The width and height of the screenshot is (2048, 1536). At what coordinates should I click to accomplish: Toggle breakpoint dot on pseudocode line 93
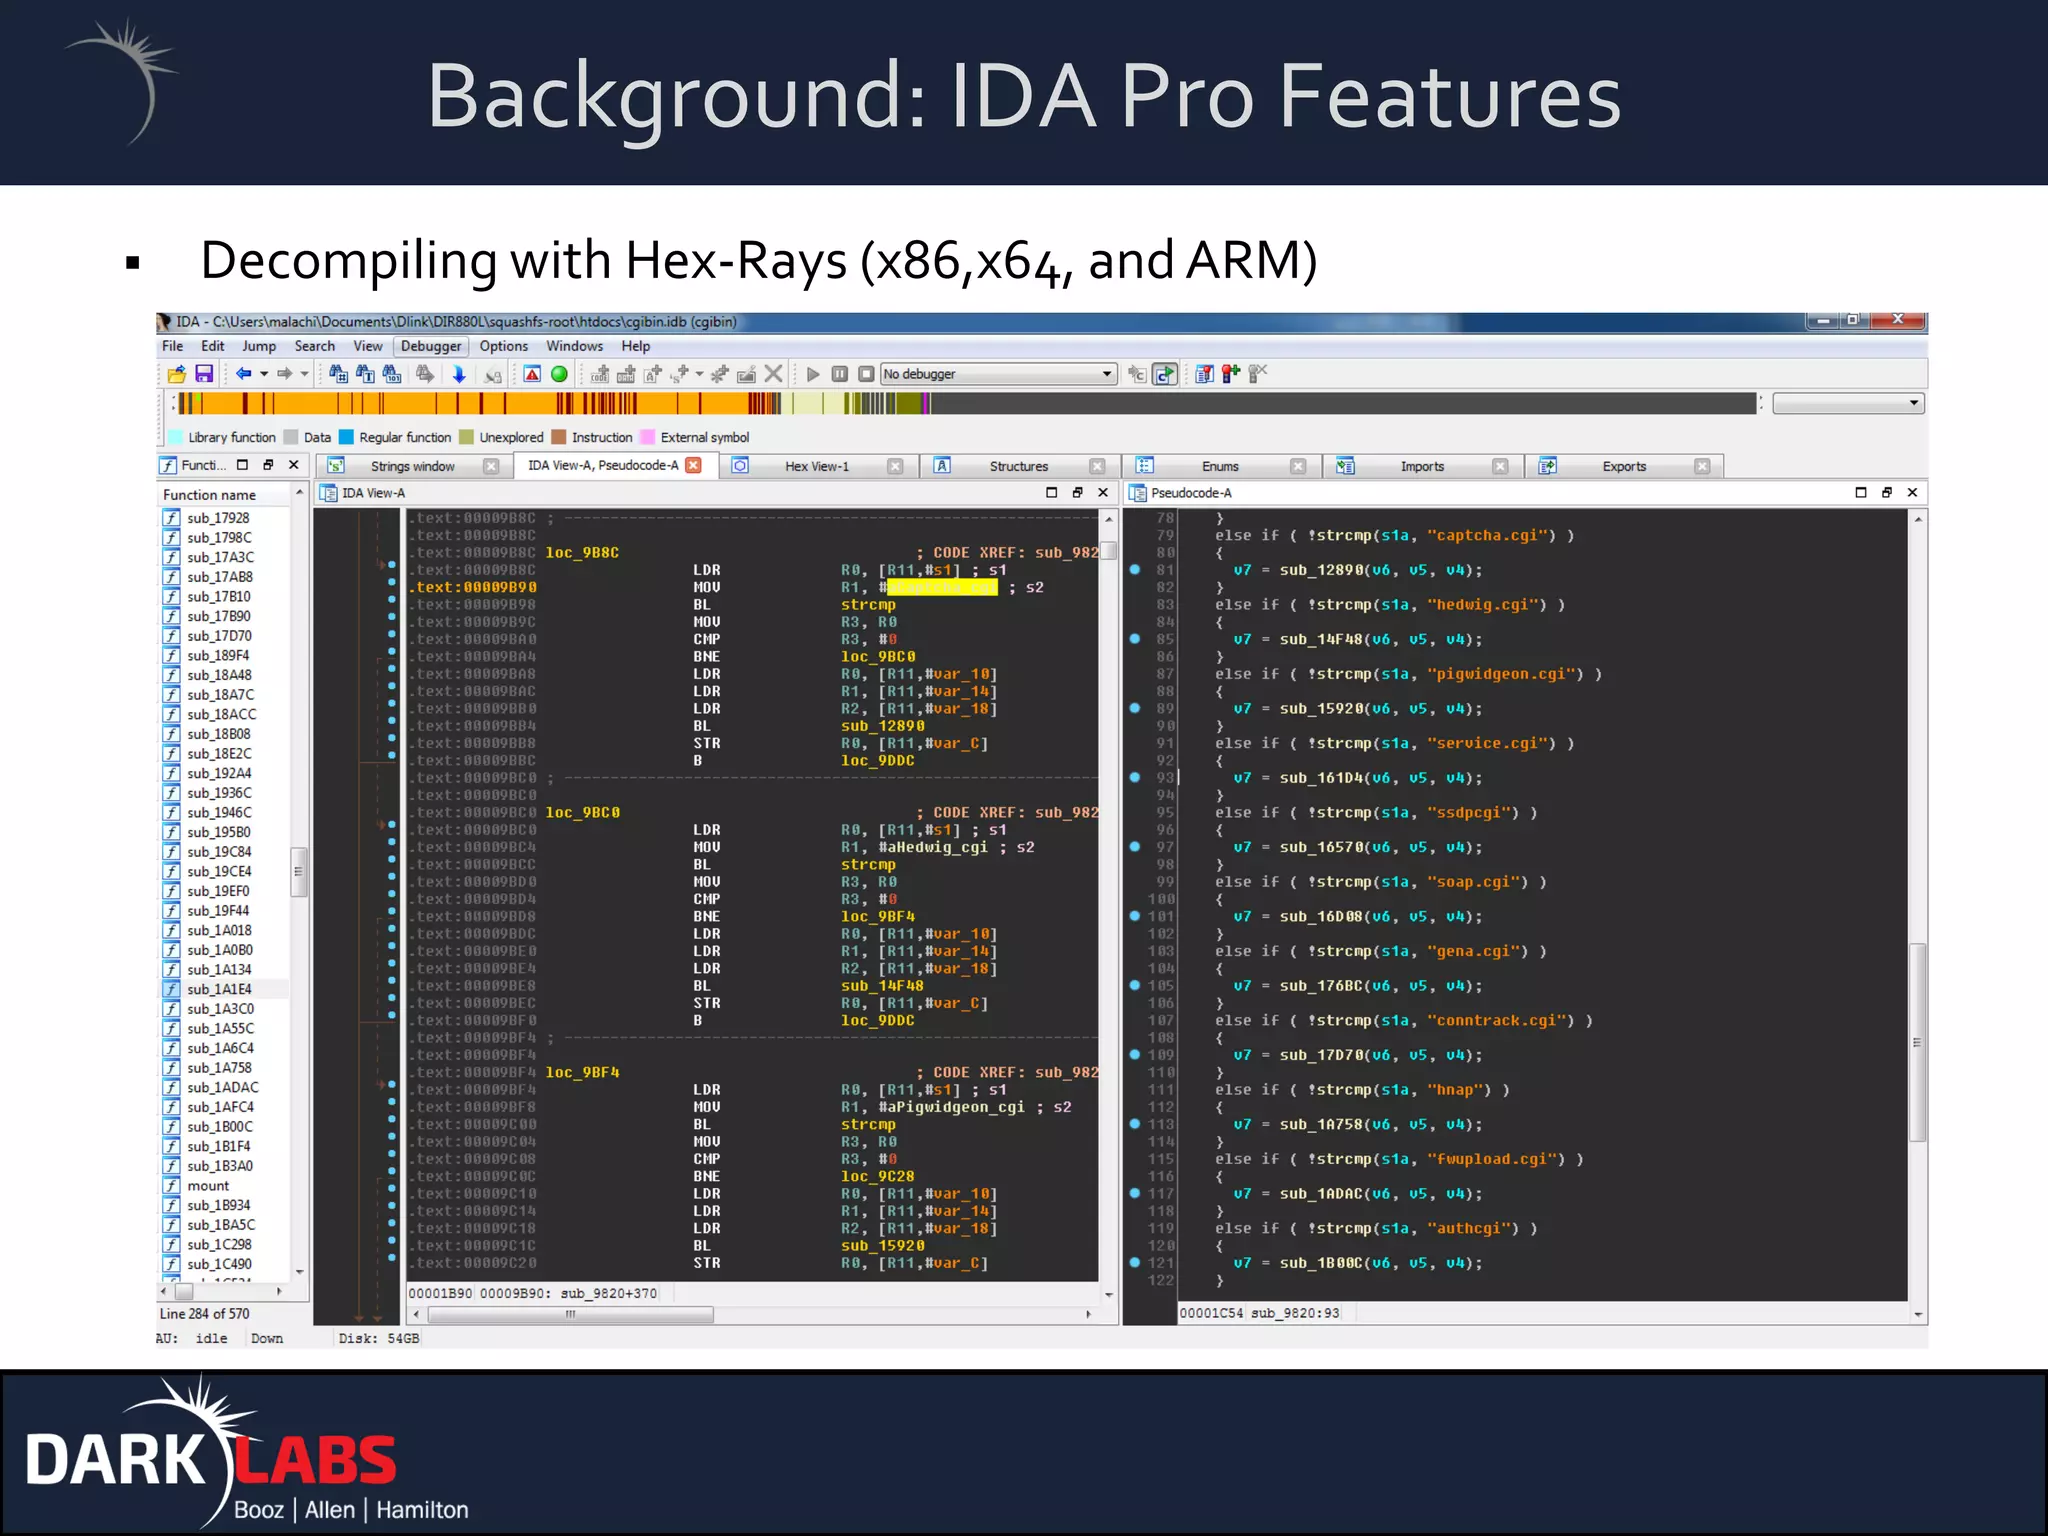click(x=1135, y=778)
